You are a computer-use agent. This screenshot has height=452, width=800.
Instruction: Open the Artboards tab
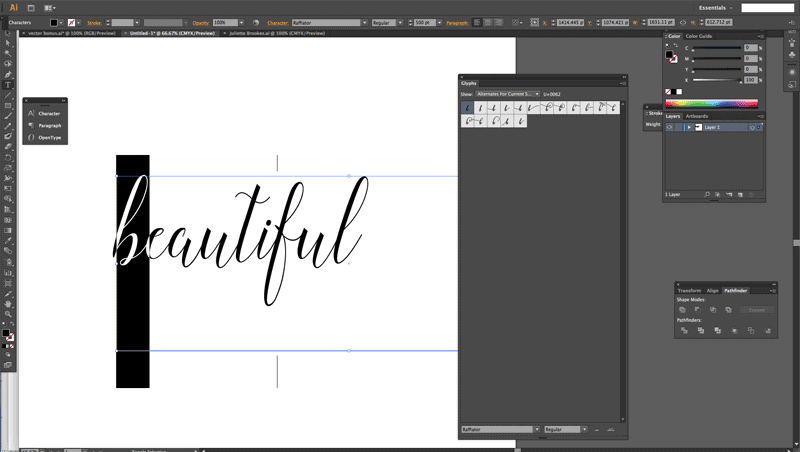696,116
